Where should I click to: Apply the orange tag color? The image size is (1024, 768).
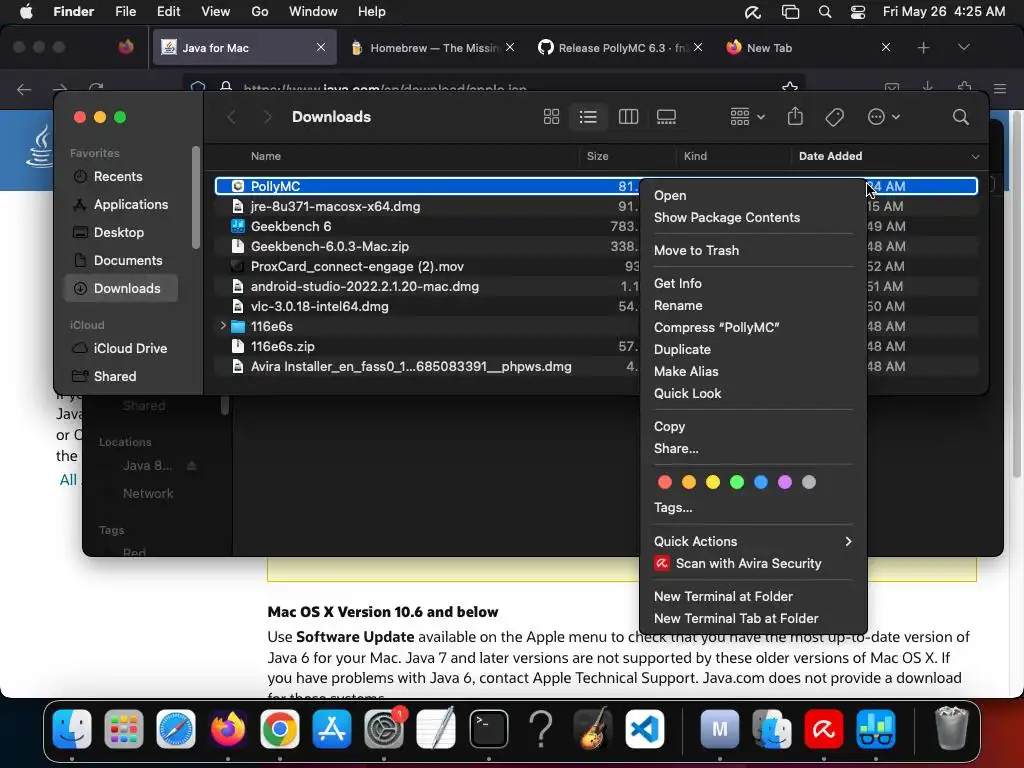(689, 482)
